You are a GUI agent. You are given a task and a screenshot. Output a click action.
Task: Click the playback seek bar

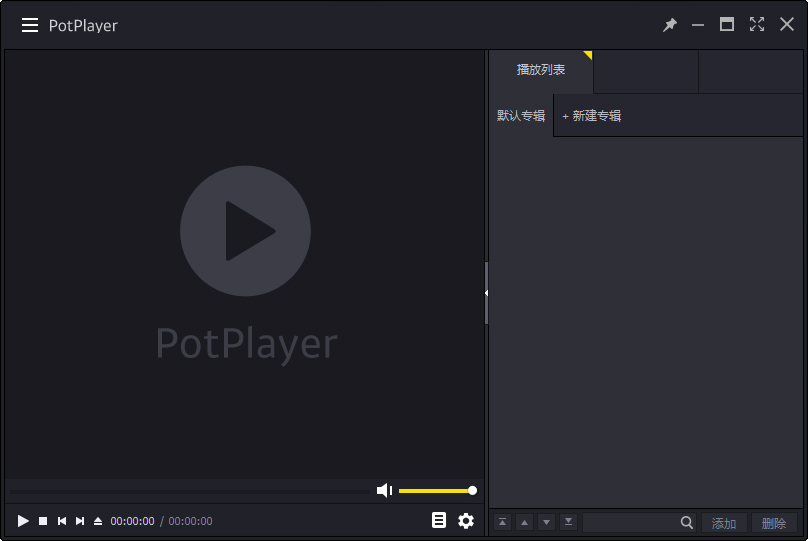(x=190, y=492)
